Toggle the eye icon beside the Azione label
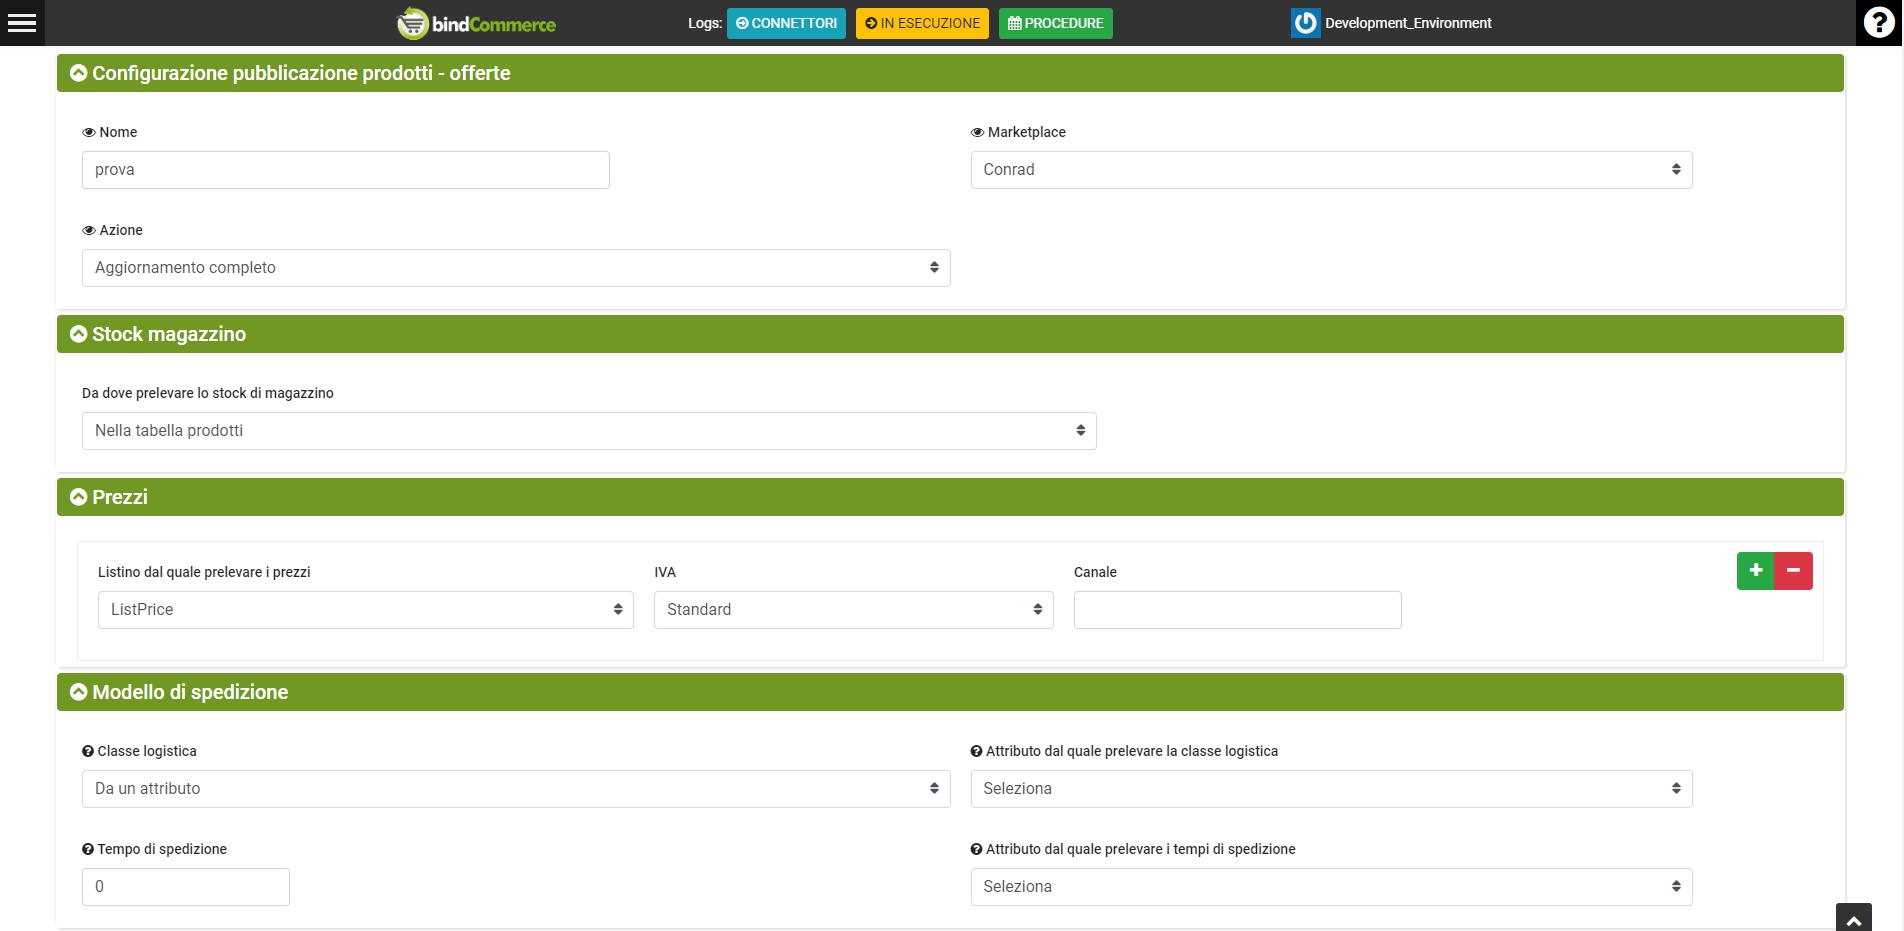The width and height of the screenshot is (1904, 931). 89,231
